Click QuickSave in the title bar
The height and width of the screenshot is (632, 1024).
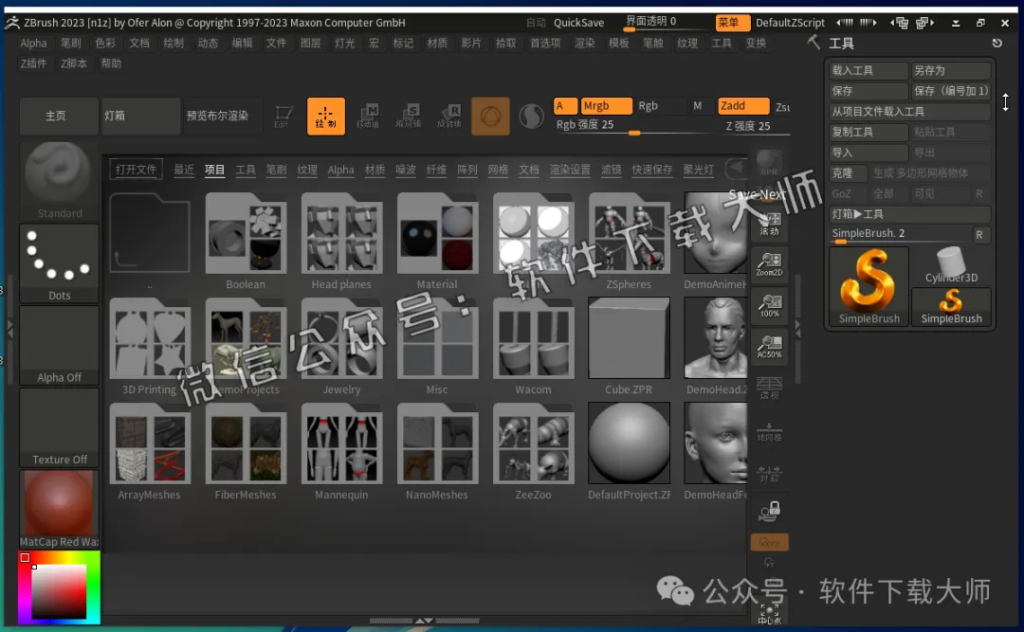[x=579, y=21]
